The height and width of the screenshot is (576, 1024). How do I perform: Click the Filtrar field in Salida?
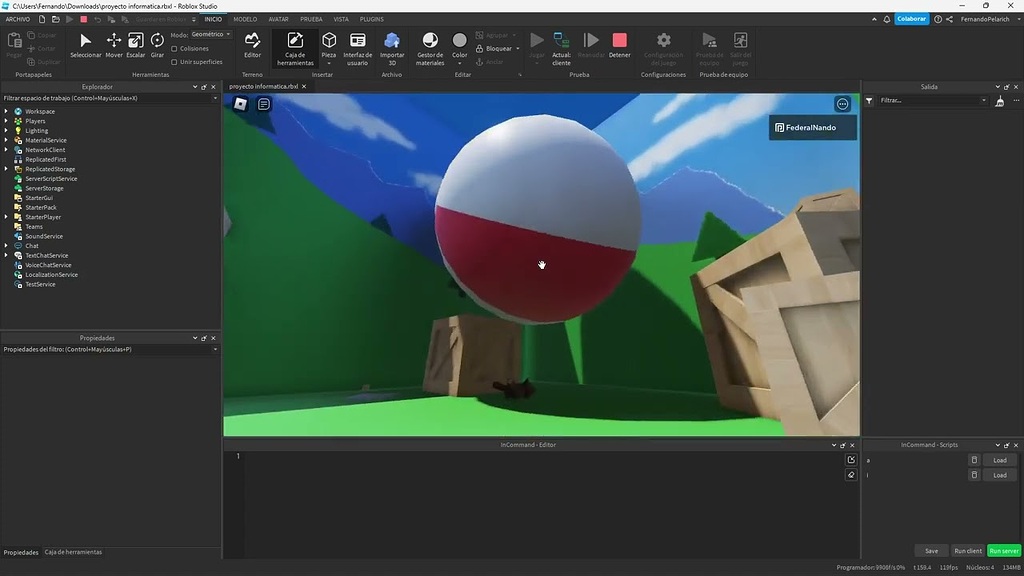point(933,101)
